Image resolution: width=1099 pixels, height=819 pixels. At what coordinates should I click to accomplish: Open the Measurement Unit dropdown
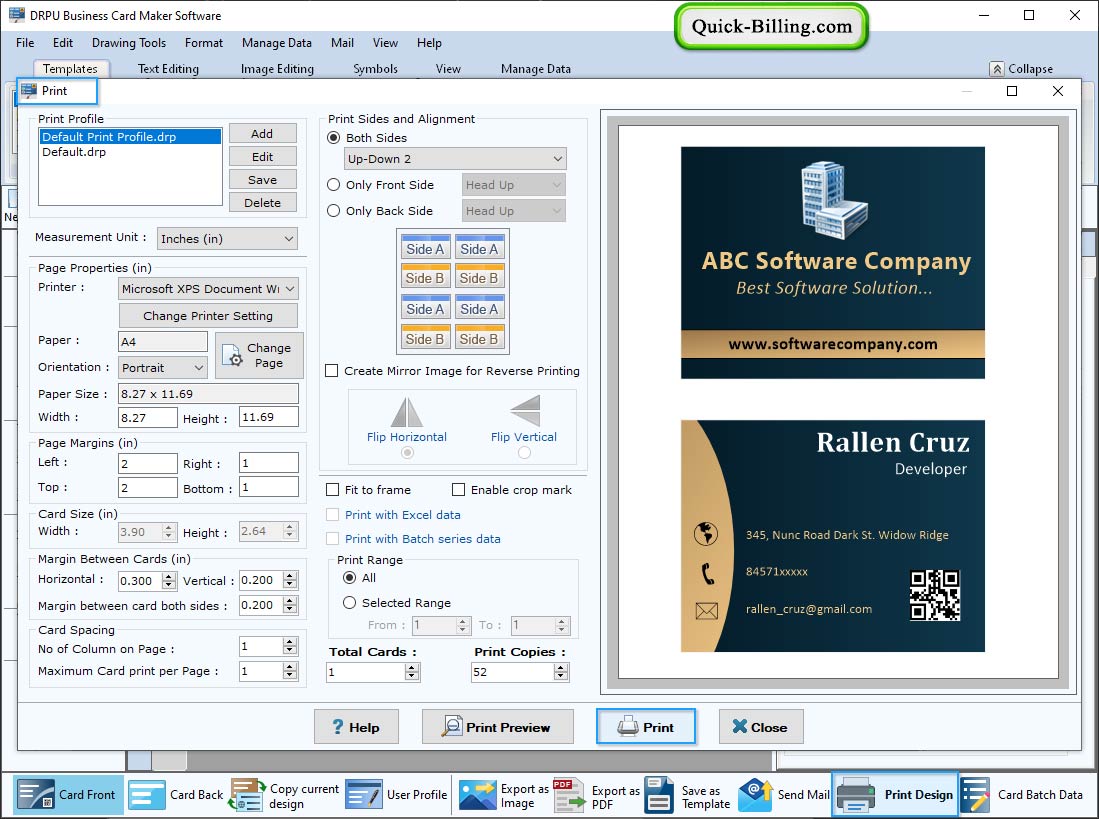[x=227, y=239]
